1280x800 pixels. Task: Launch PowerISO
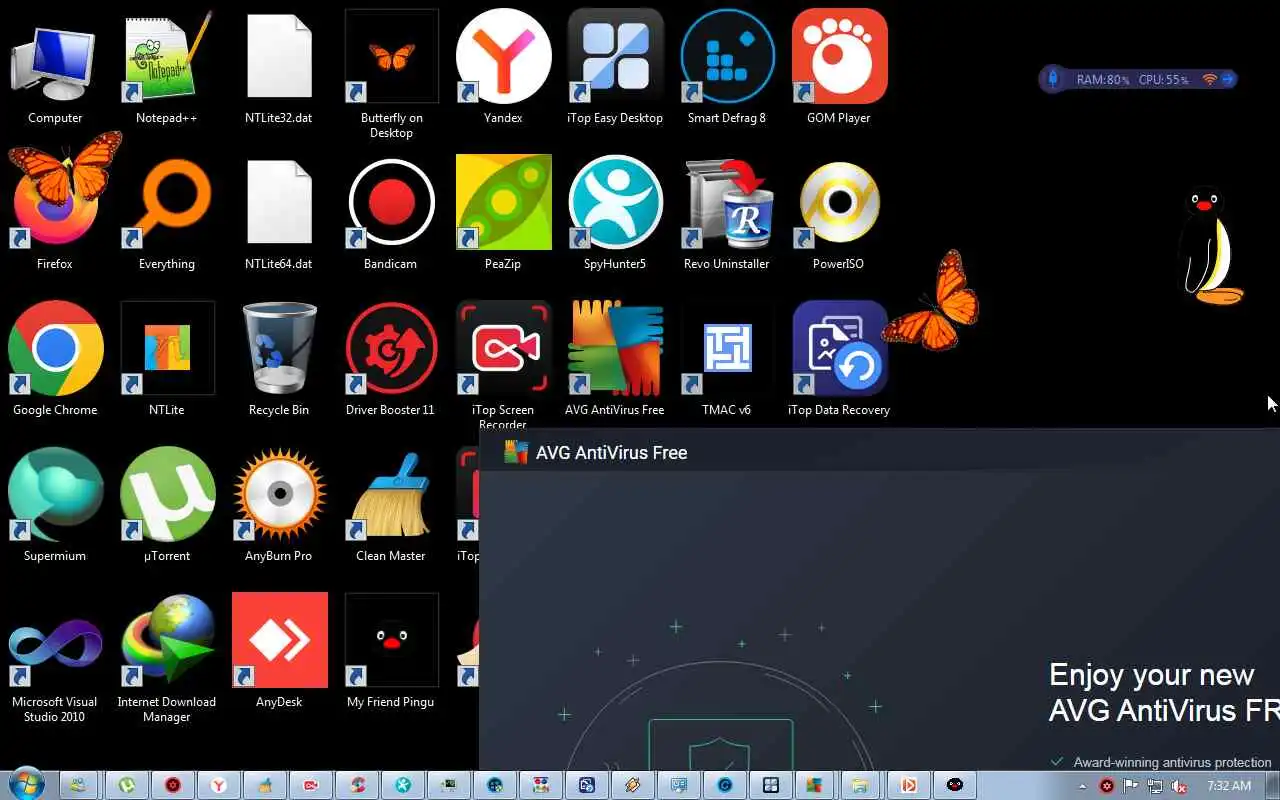pos(839,213)
